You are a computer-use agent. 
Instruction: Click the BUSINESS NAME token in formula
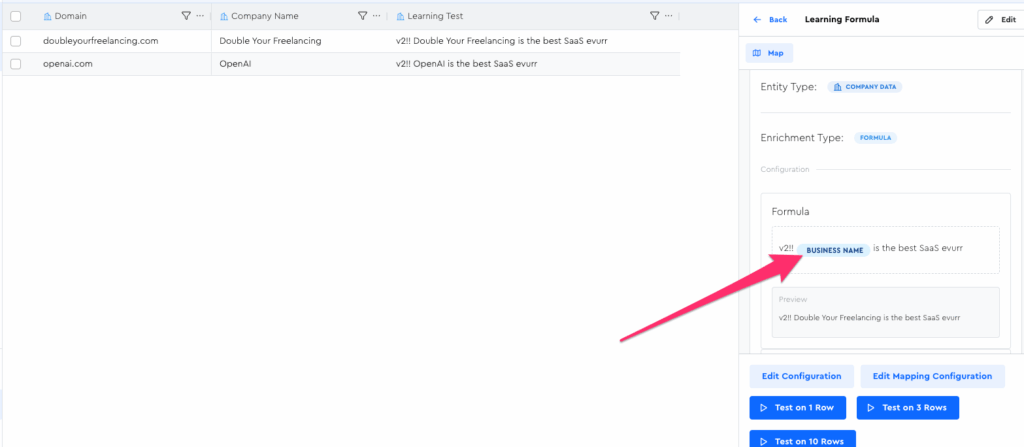click(834, 250)
